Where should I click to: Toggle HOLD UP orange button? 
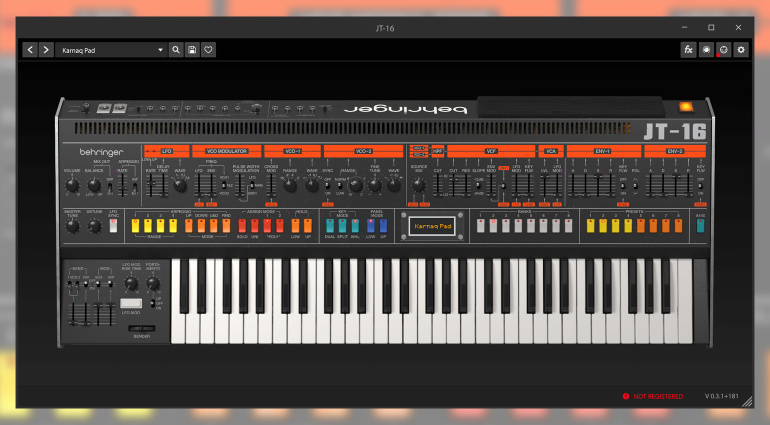click(x=307, y=226)
